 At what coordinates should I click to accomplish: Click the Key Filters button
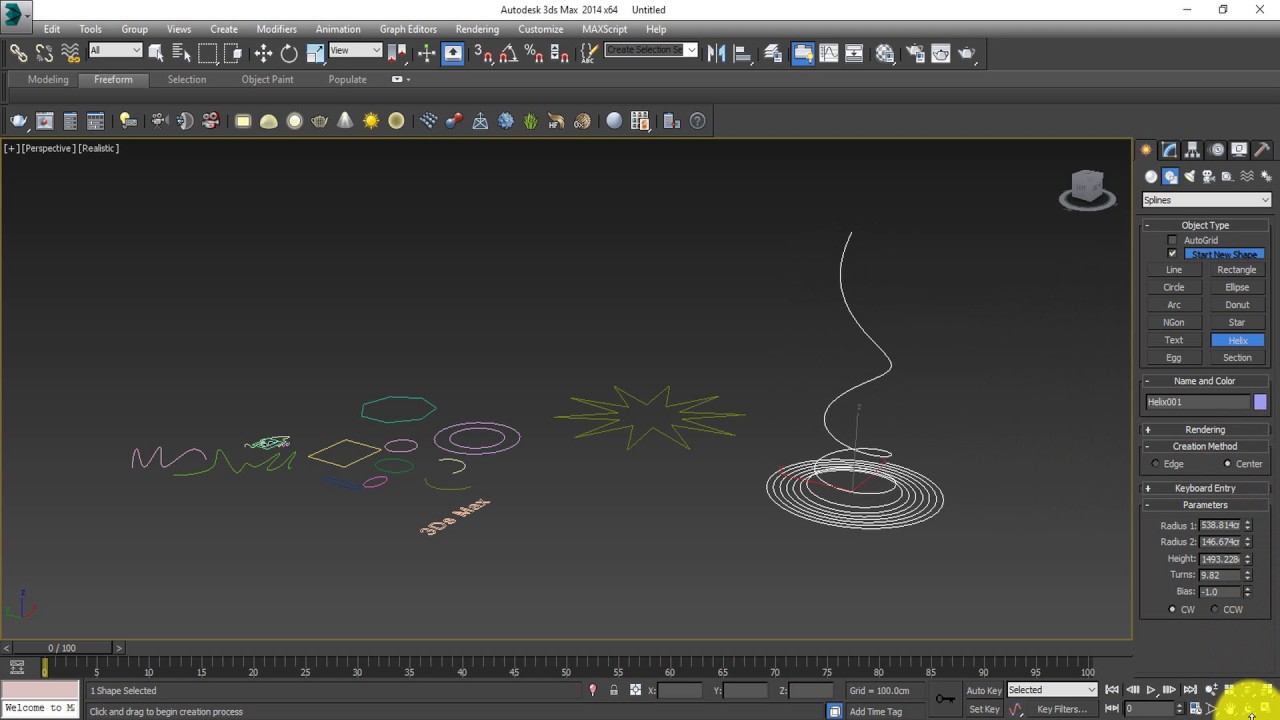(1062, 709)
